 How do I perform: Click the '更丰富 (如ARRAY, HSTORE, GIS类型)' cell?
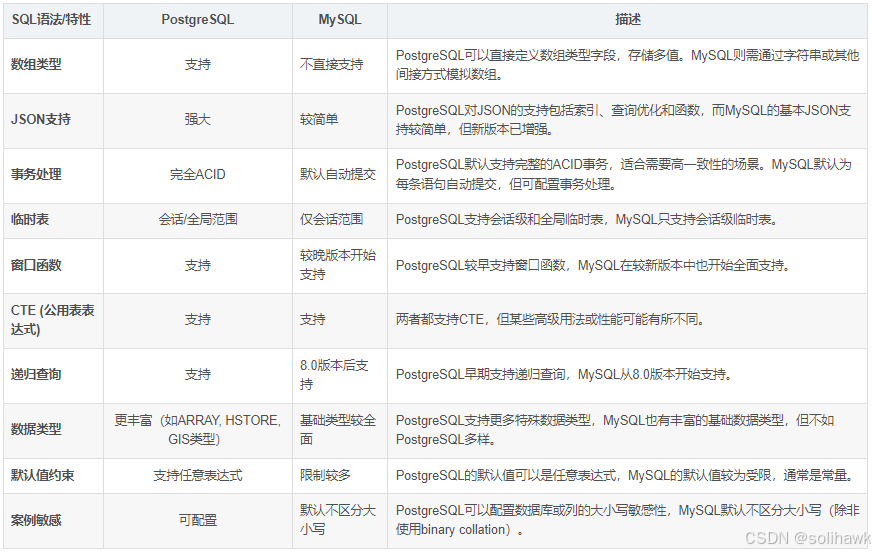198,429
